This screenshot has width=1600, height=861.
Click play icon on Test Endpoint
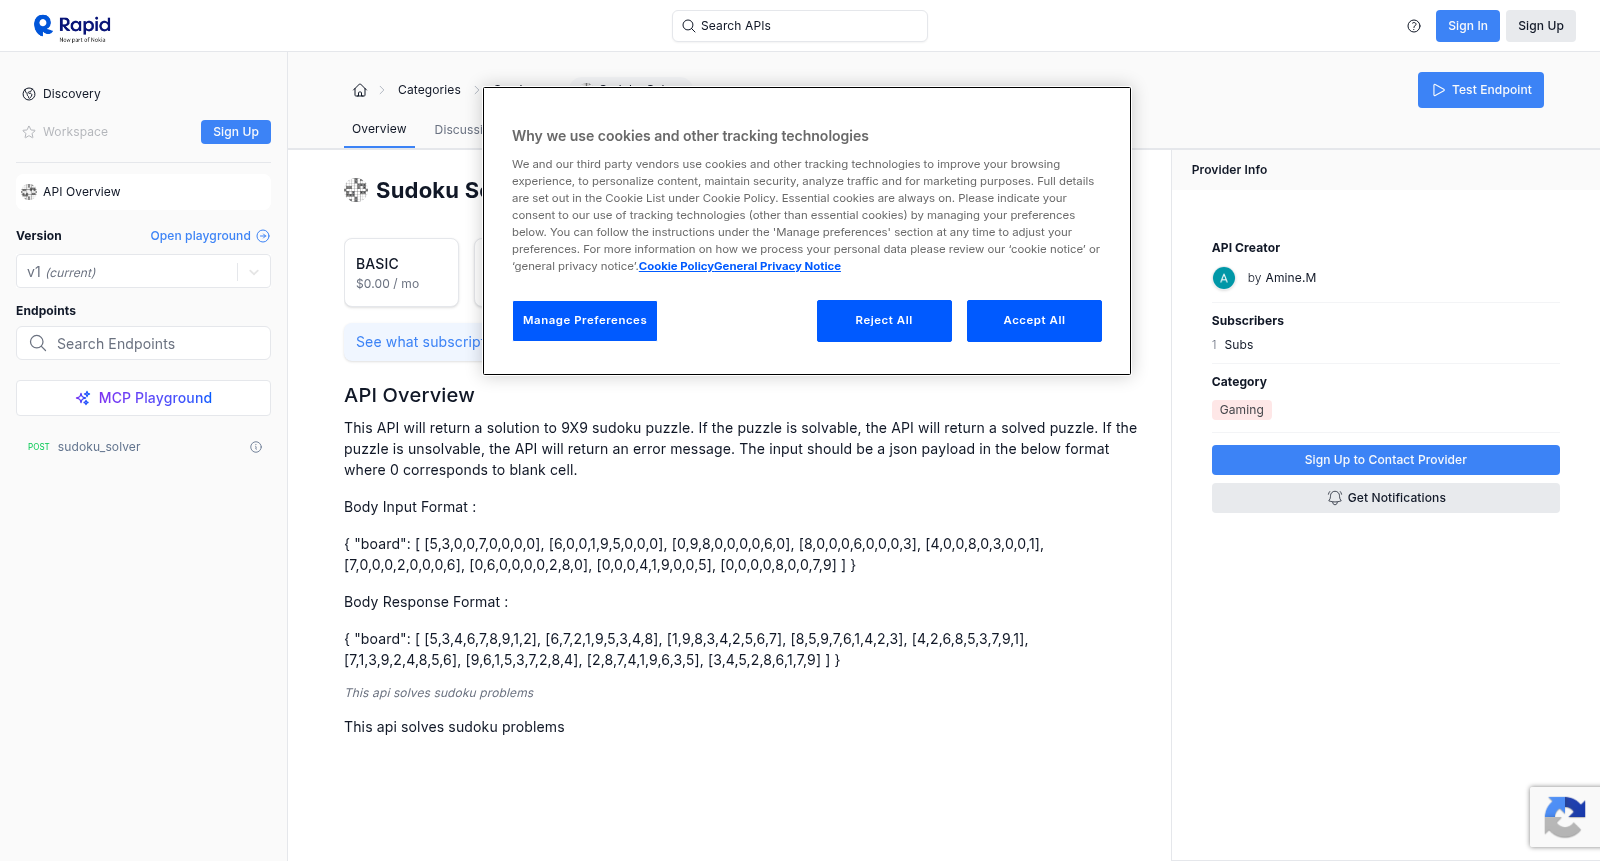coord(1439,90)
